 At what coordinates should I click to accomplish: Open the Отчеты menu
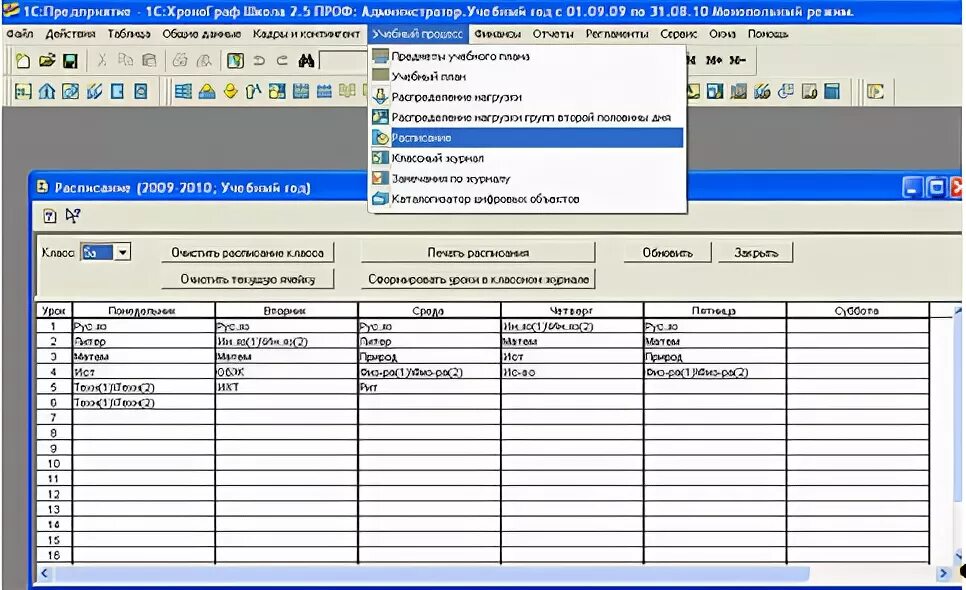point(553,34)
